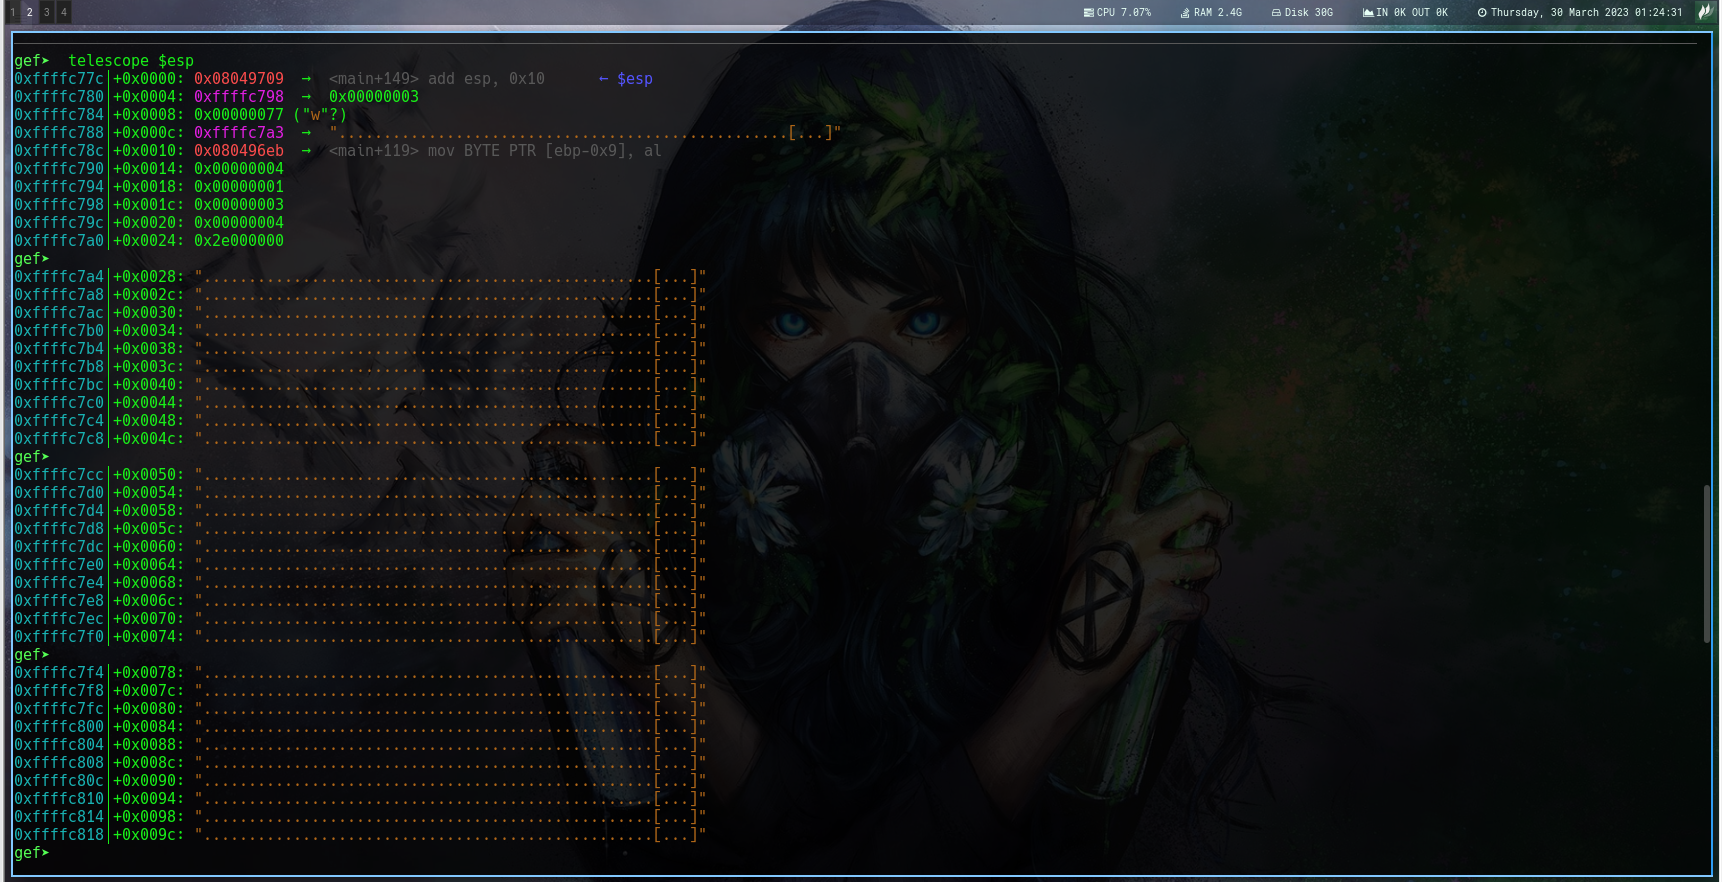Click the feather logo icon at bar end

click(1705, 12)
